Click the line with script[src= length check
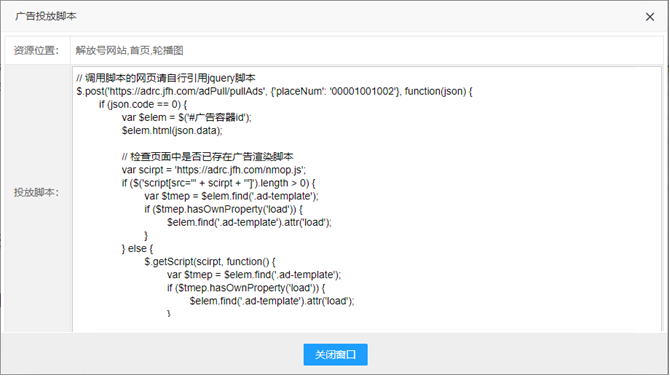Screen dimensions: 670x377 [218, 183]
